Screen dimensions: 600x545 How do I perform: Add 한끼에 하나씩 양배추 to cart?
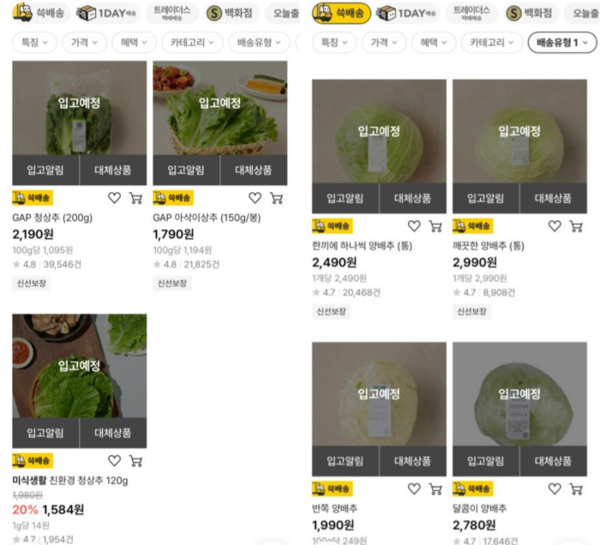coord(435,226)
